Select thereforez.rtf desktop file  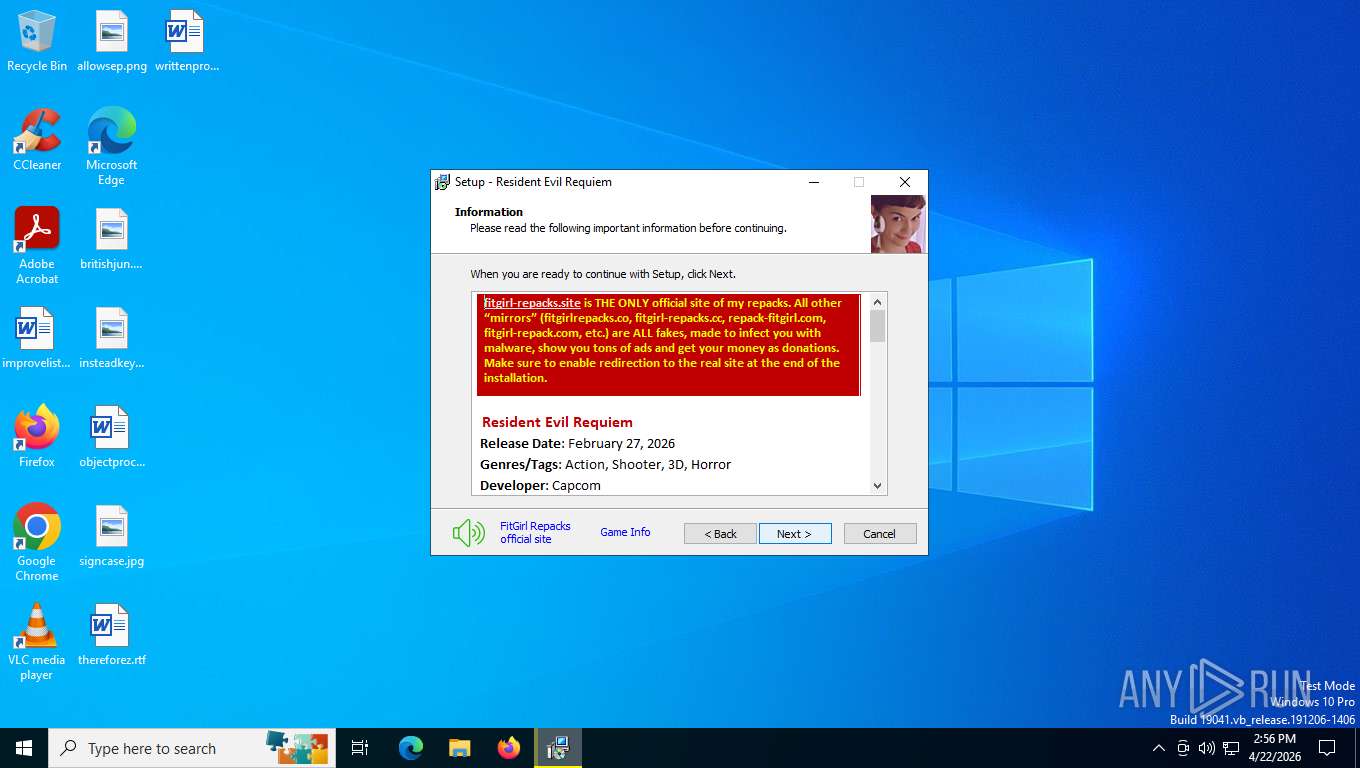111,636
